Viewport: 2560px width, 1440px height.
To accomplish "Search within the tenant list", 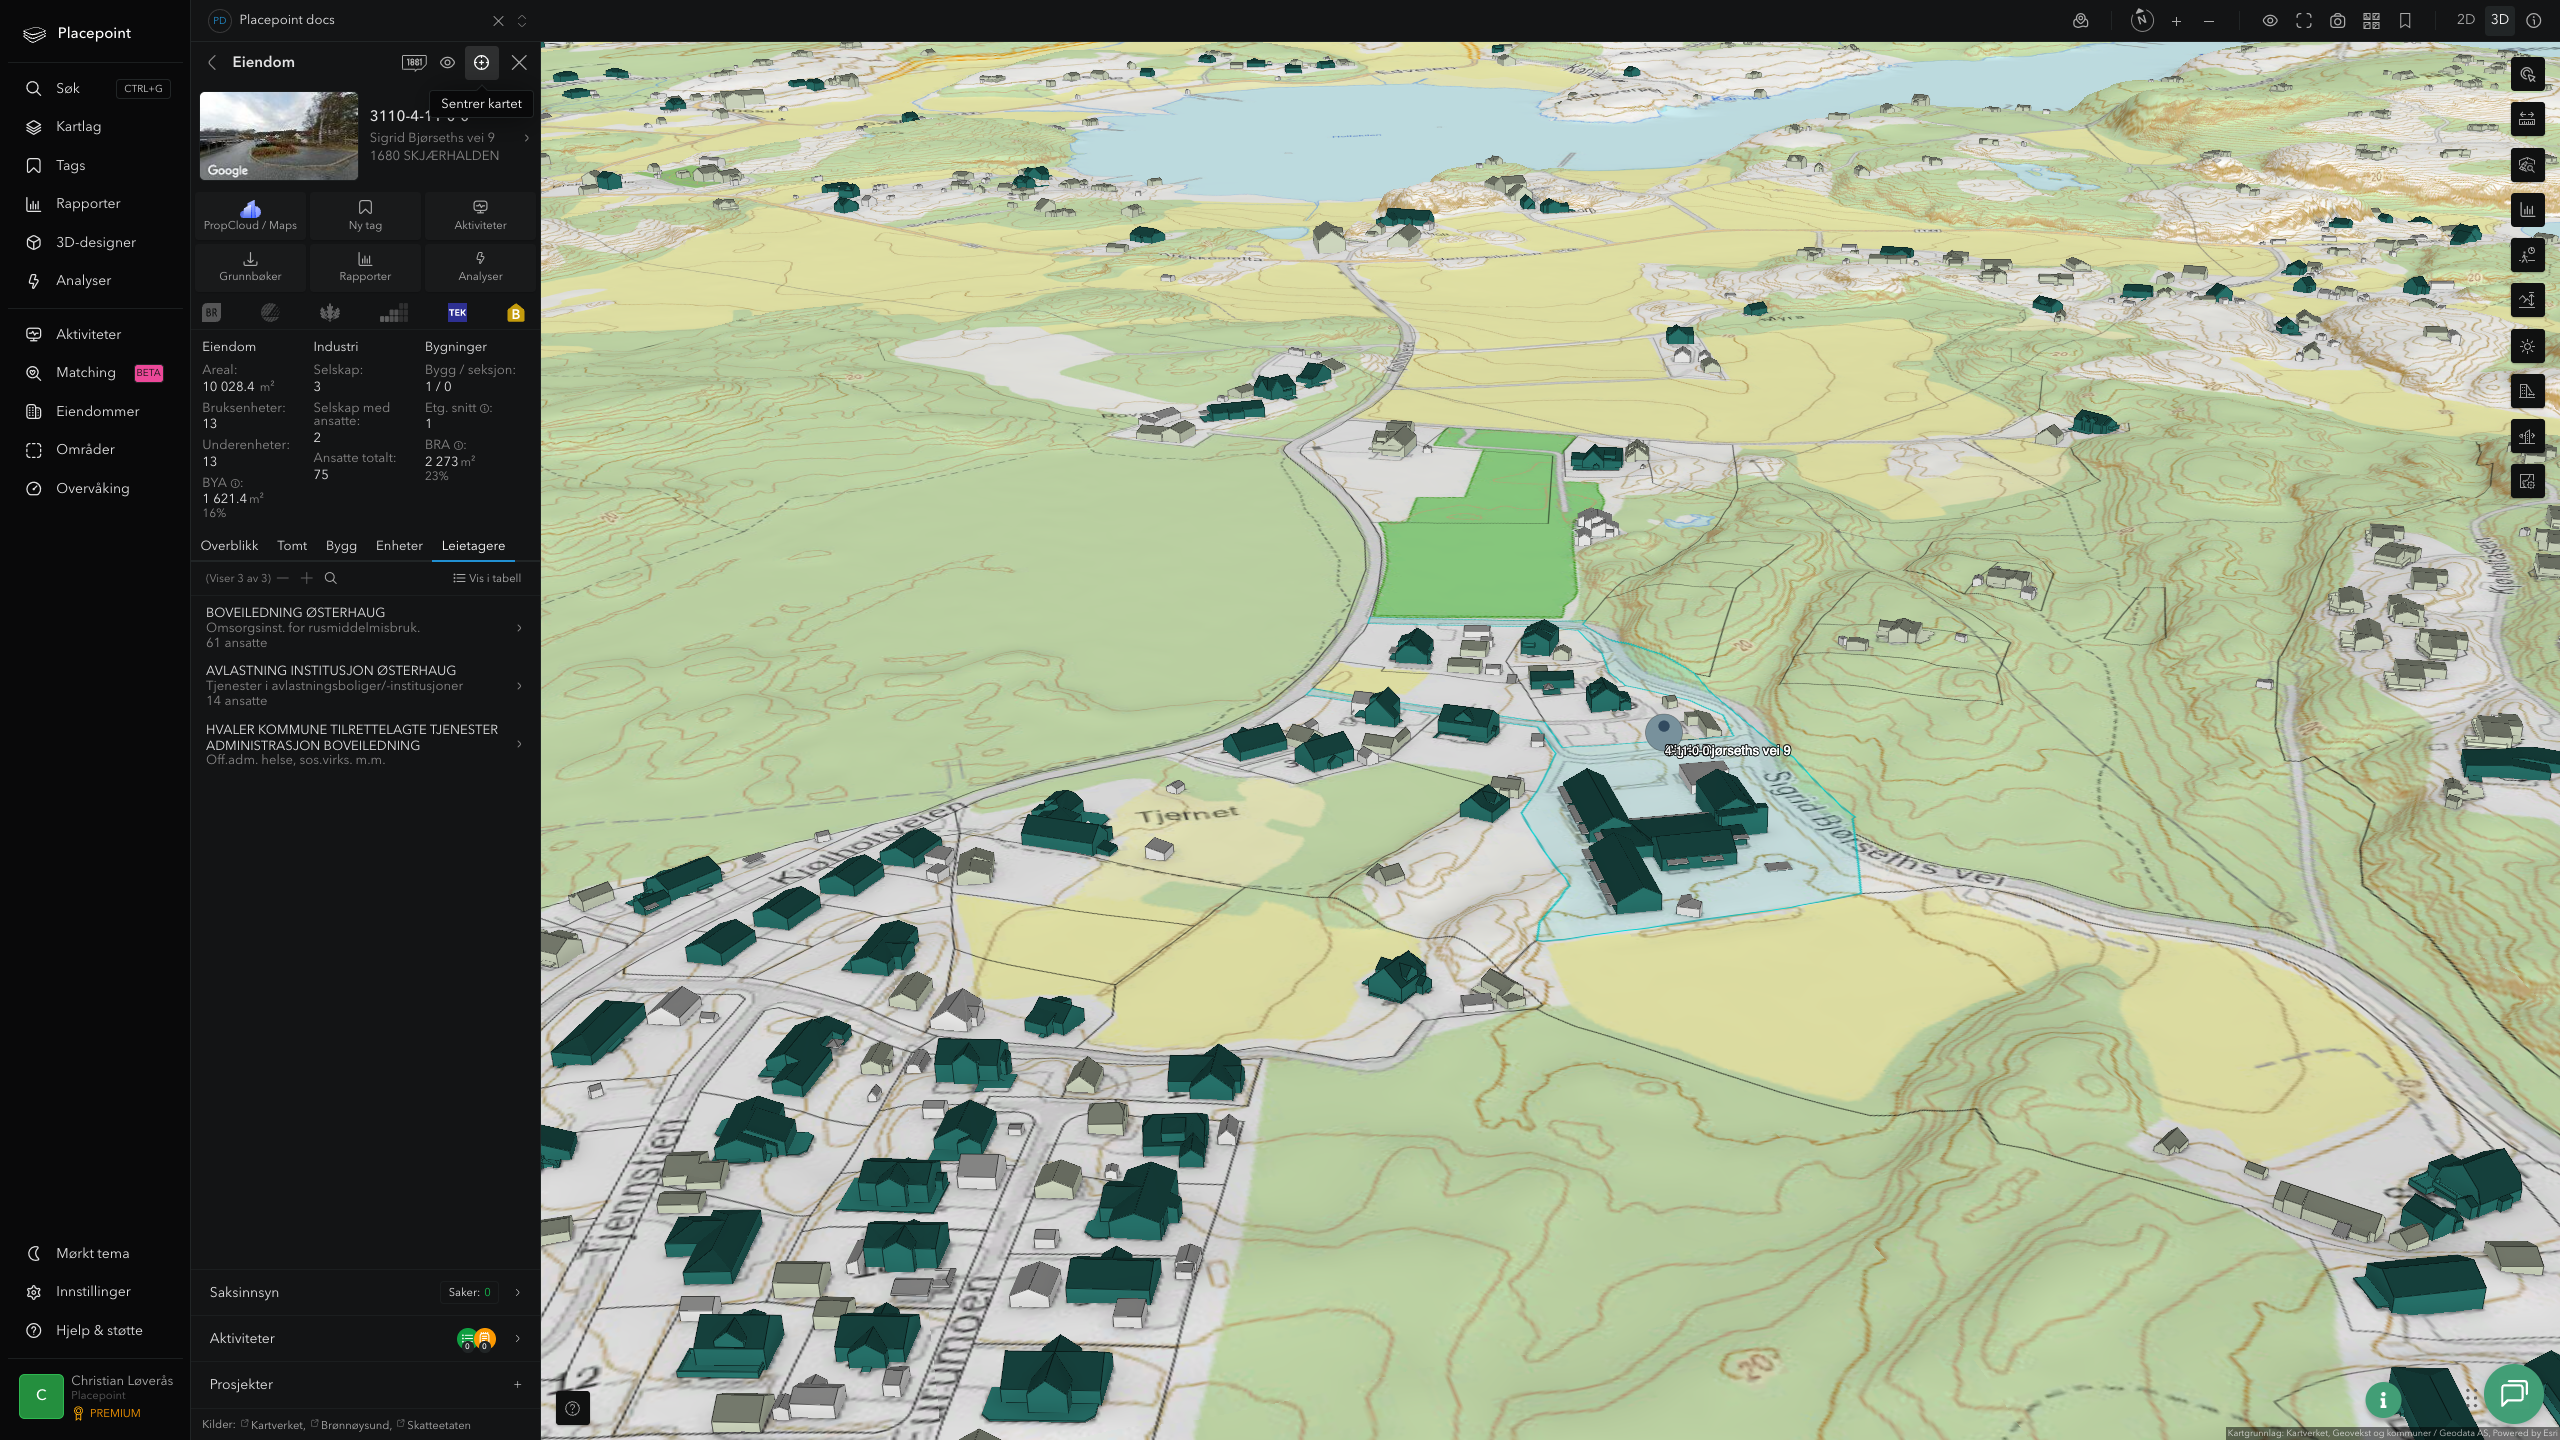I will click(x=331, y=578).
